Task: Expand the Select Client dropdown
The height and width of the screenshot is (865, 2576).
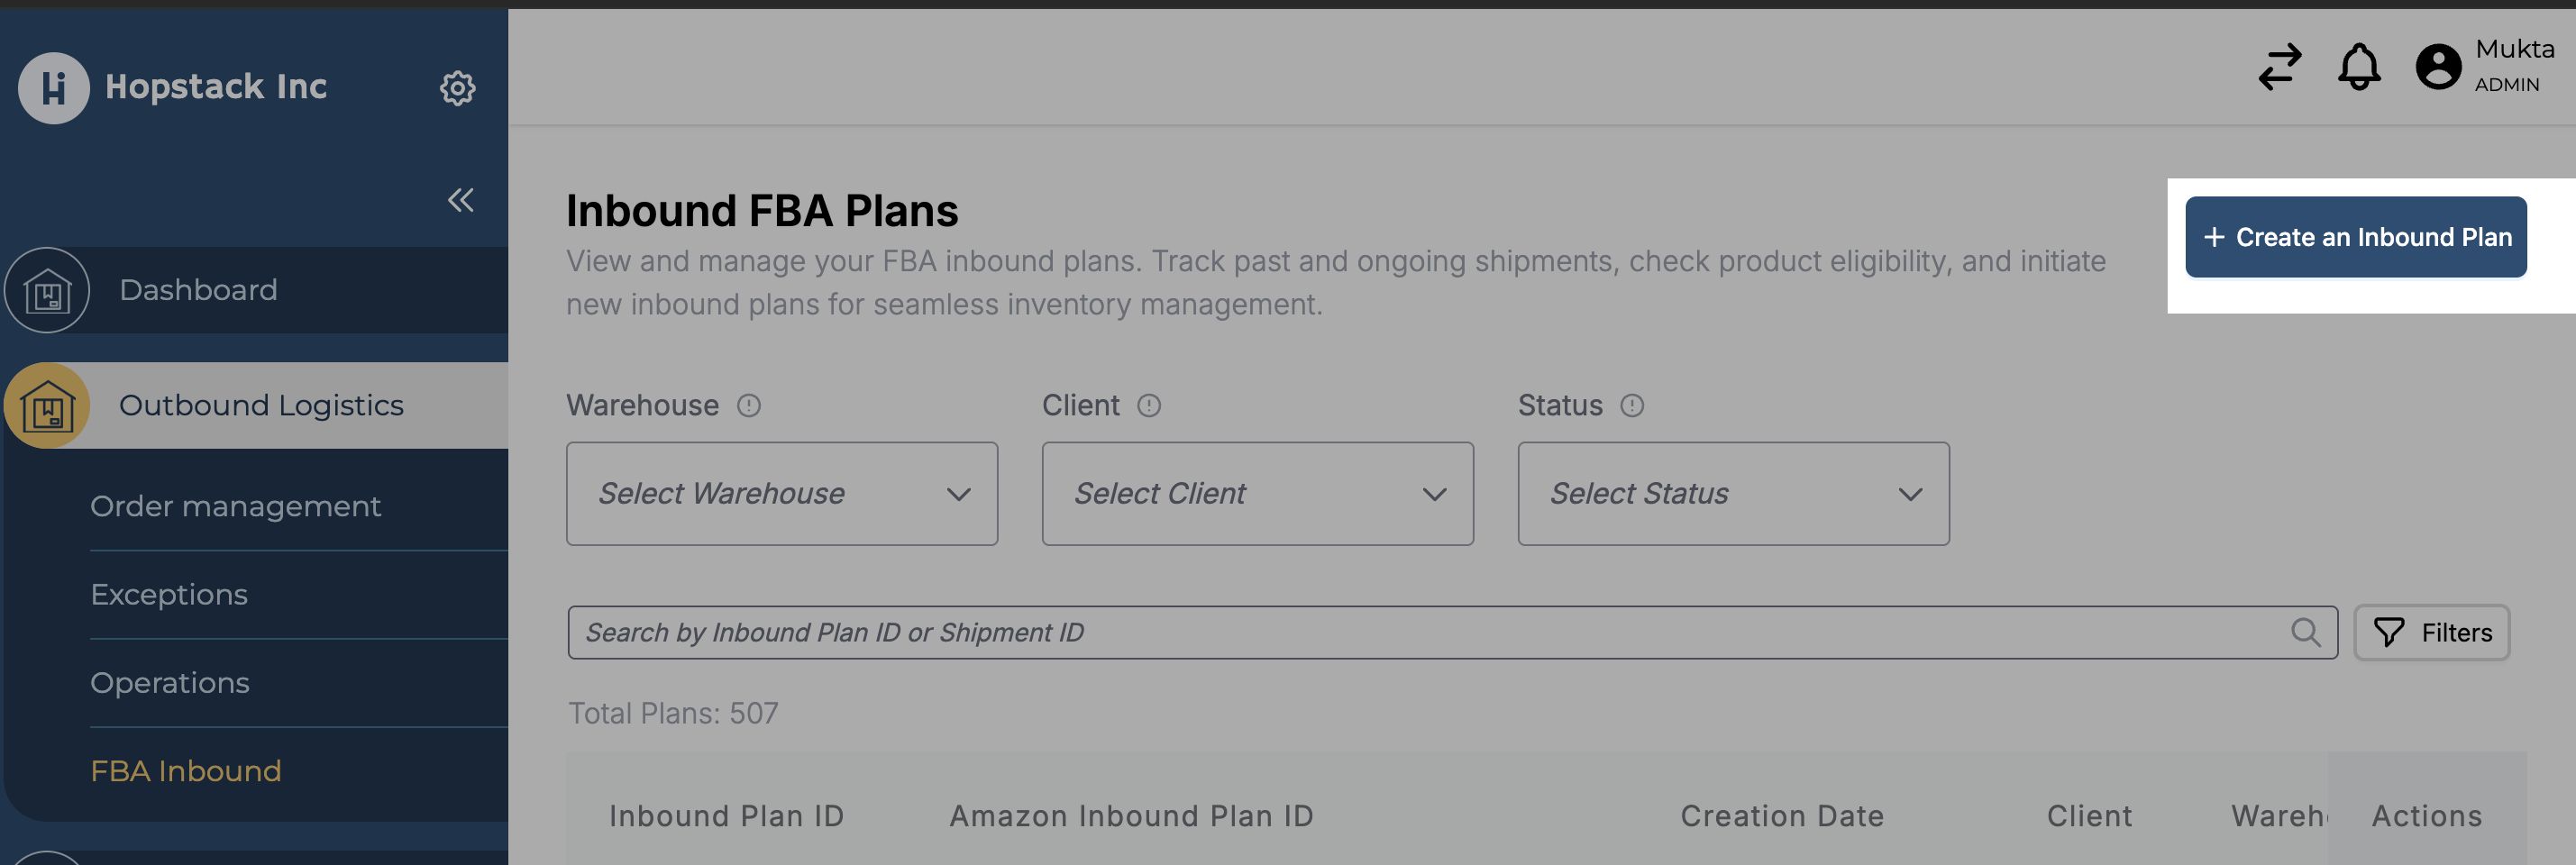Action: [x=1258, y=494]
